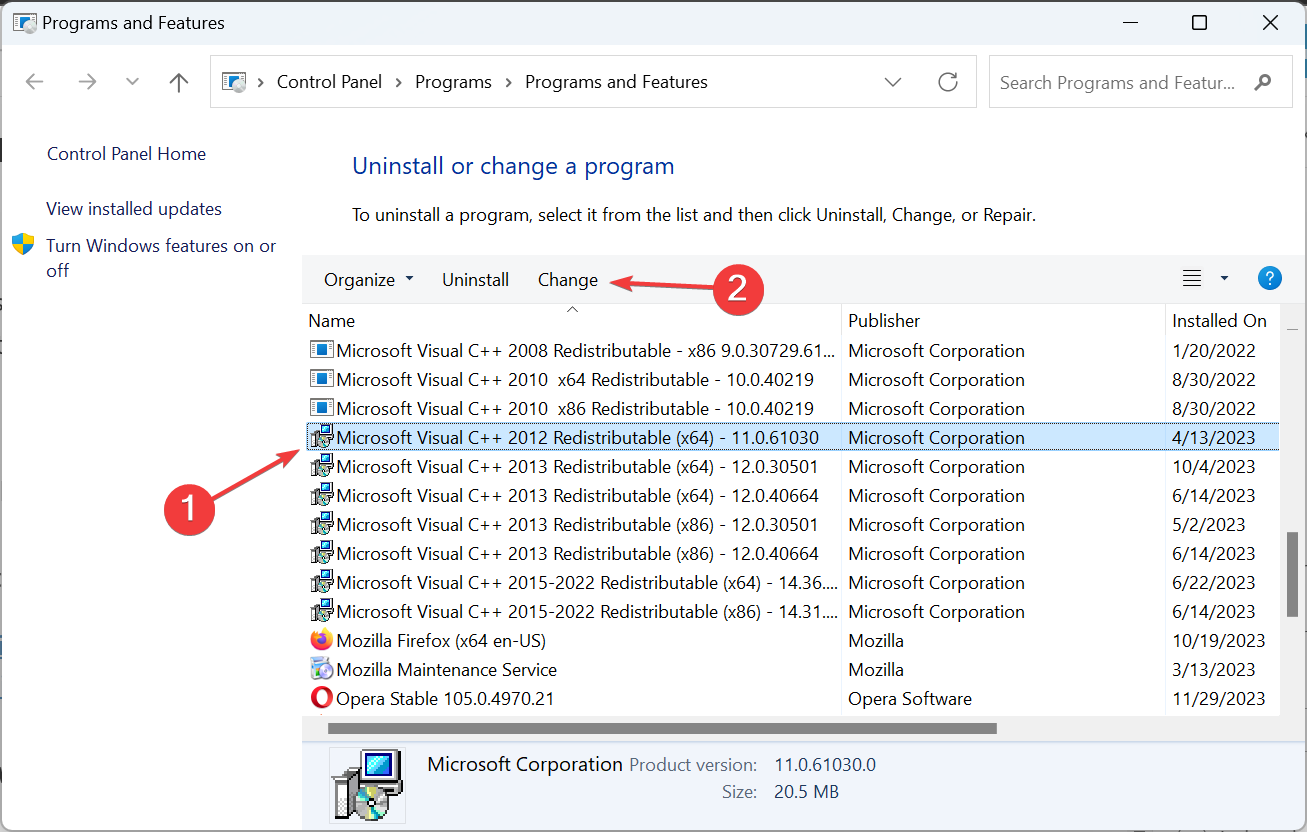Click icon of Visual C++ 2010 x64 entry

tap(321, 380)
